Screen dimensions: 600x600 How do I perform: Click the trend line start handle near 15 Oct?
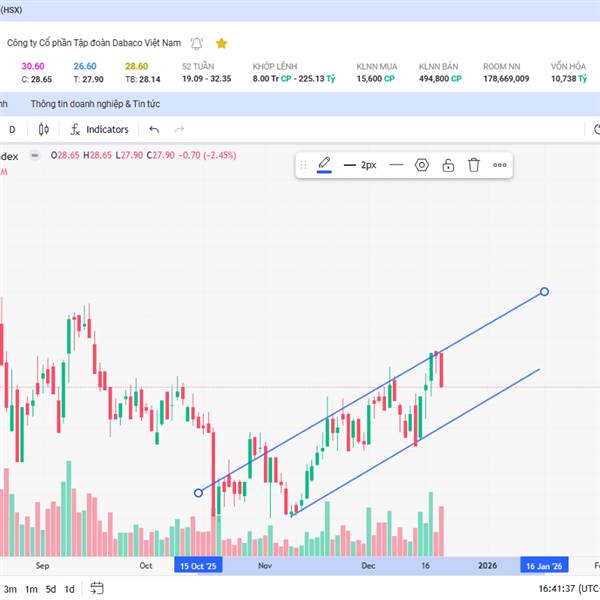point(198,493)
